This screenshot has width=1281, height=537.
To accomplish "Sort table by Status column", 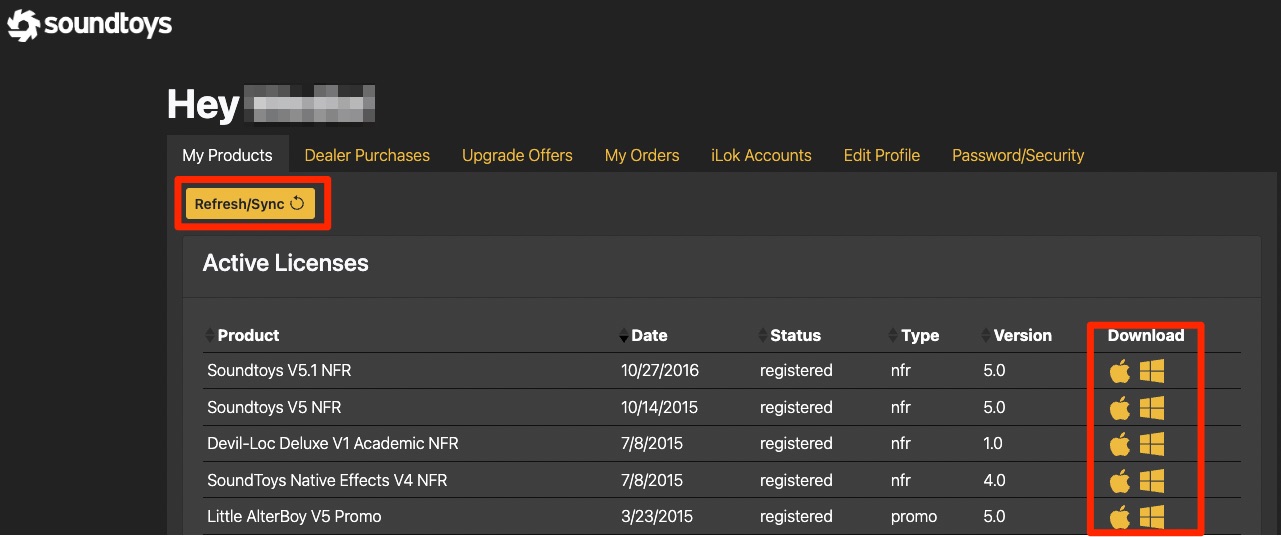I will [x=789, y=335].
